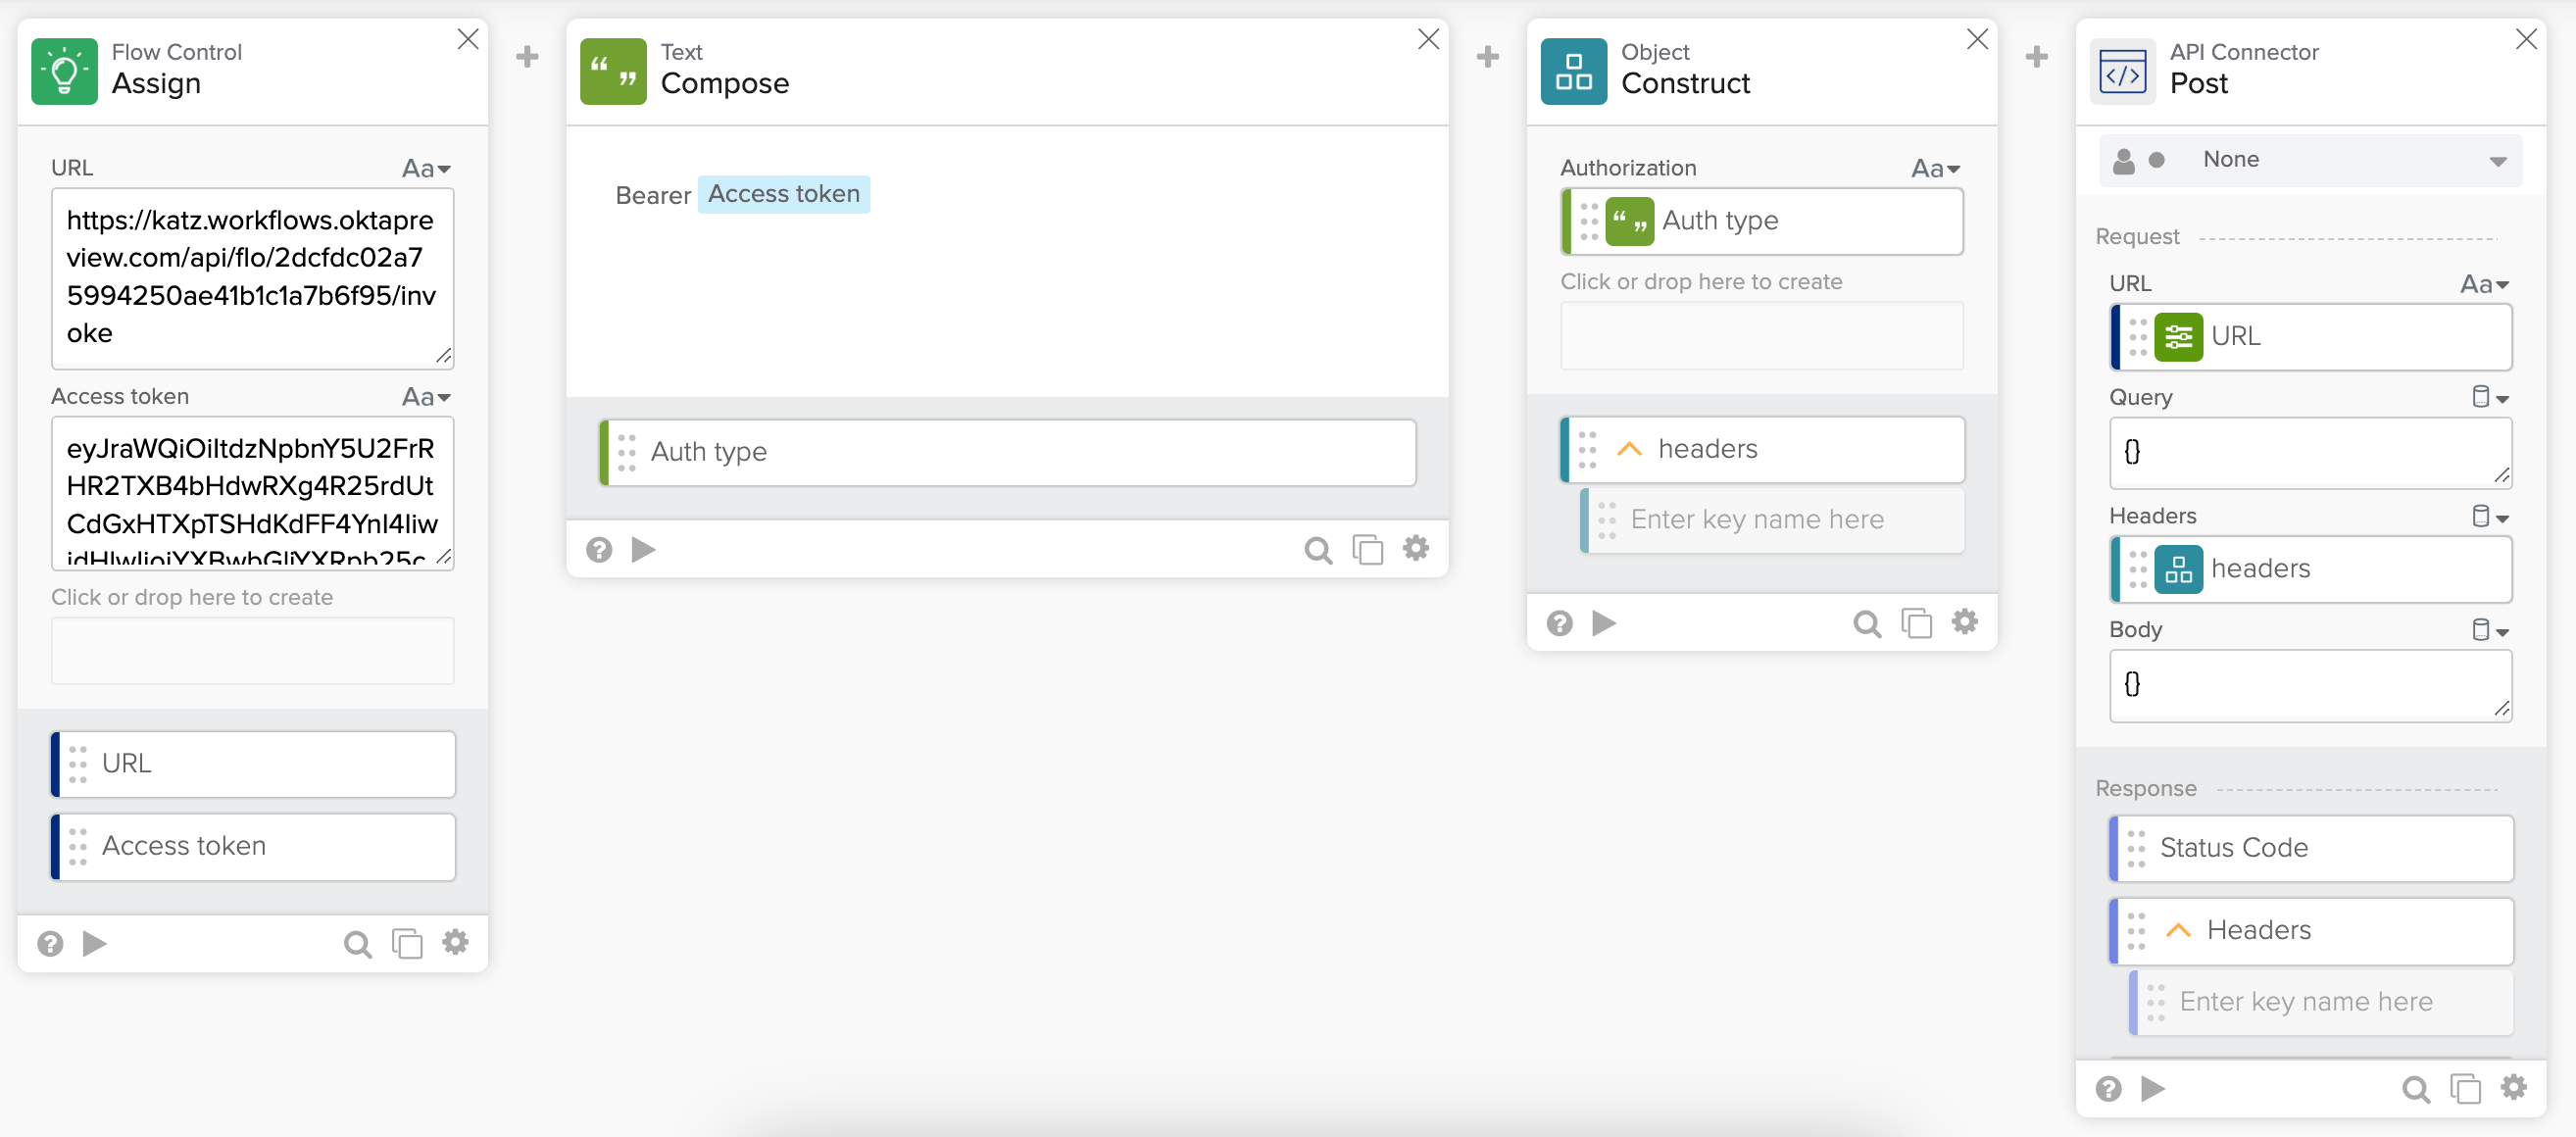Click the API Connector code icon

(x=2122, y=71)
